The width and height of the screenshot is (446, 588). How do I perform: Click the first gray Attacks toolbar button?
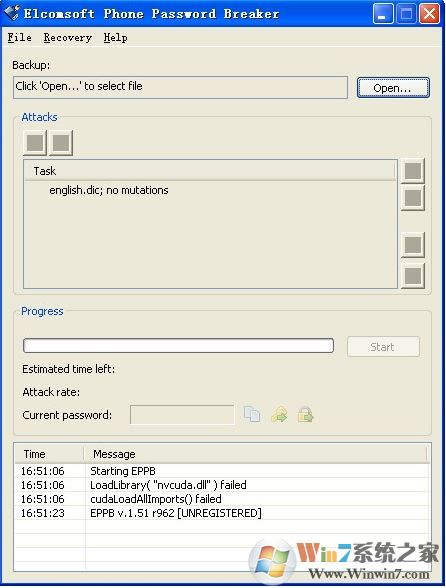click(x=35, y=142)
